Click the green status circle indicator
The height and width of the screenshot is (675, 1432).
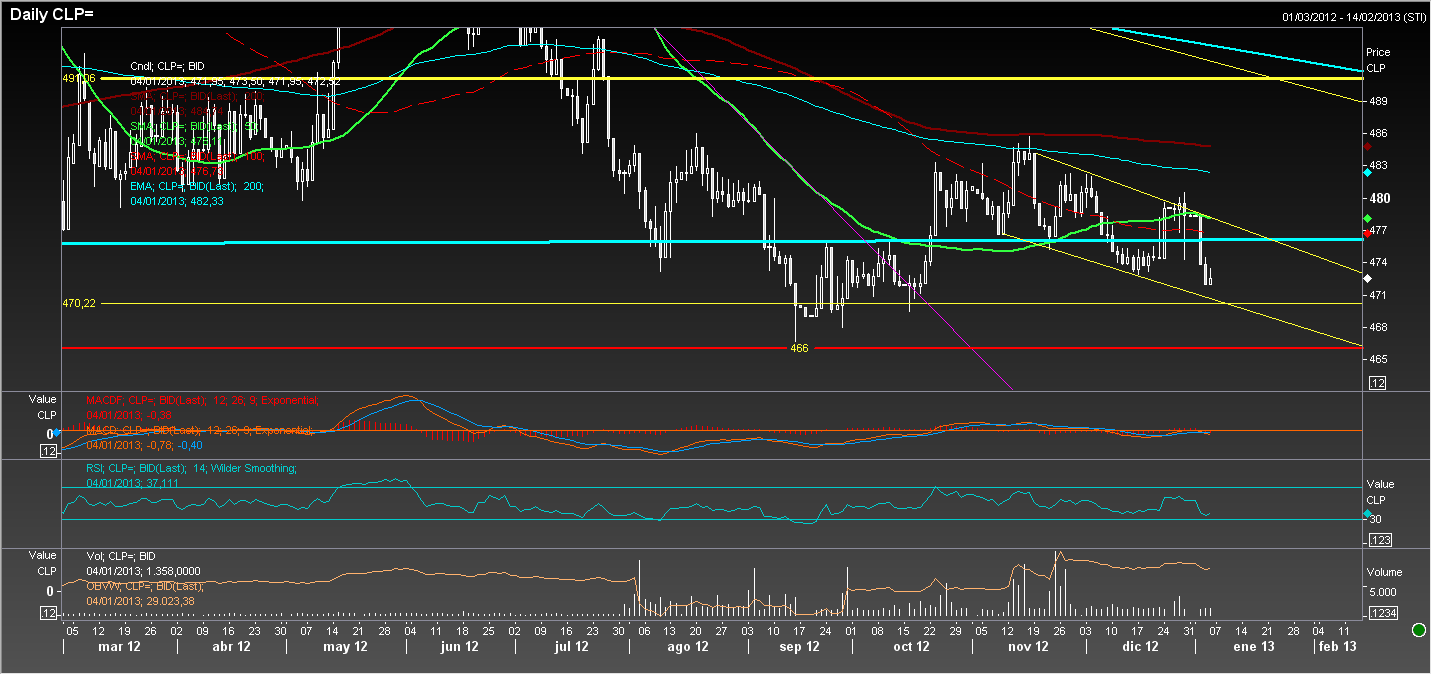pos(1418,630)
